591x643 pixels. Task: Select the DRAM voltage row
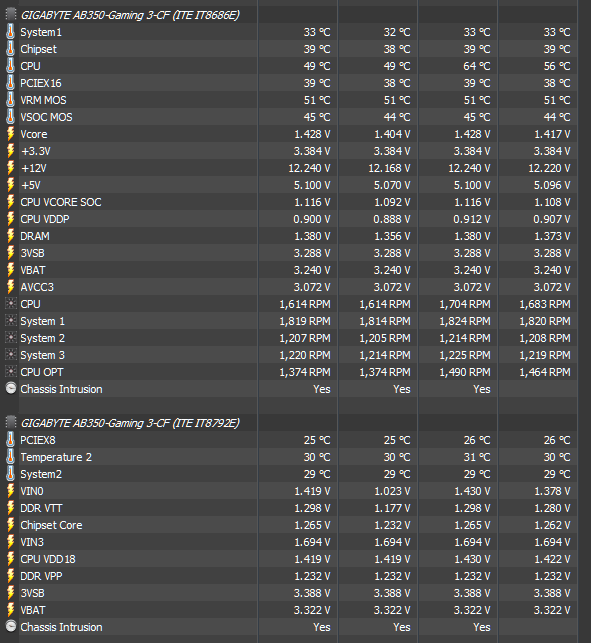pyautogui.click(x=291, y=236)
